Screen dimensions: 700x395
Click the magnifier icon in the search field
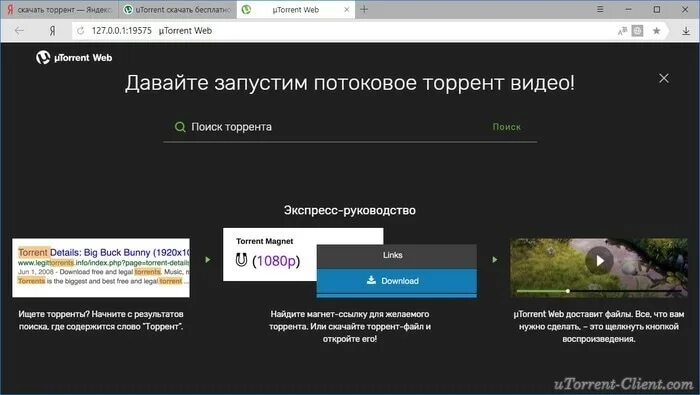(x=180, y=127)
